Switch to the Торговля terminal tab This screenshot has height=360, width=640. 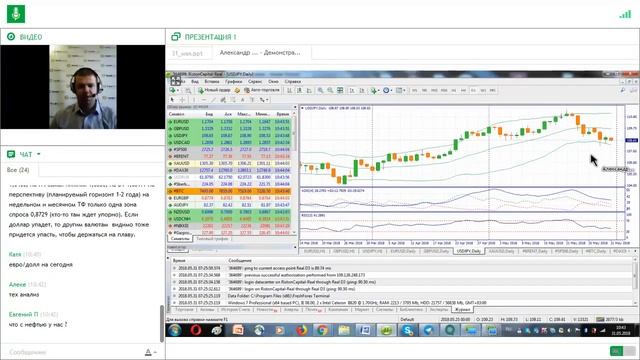184,310
